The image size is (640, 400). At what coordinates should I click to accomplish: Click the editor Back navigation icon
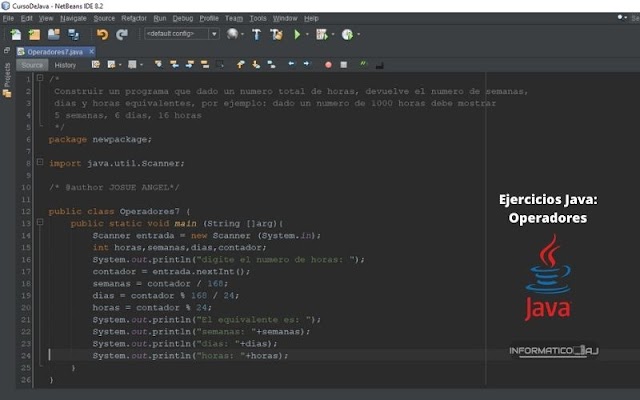[111, 64]
